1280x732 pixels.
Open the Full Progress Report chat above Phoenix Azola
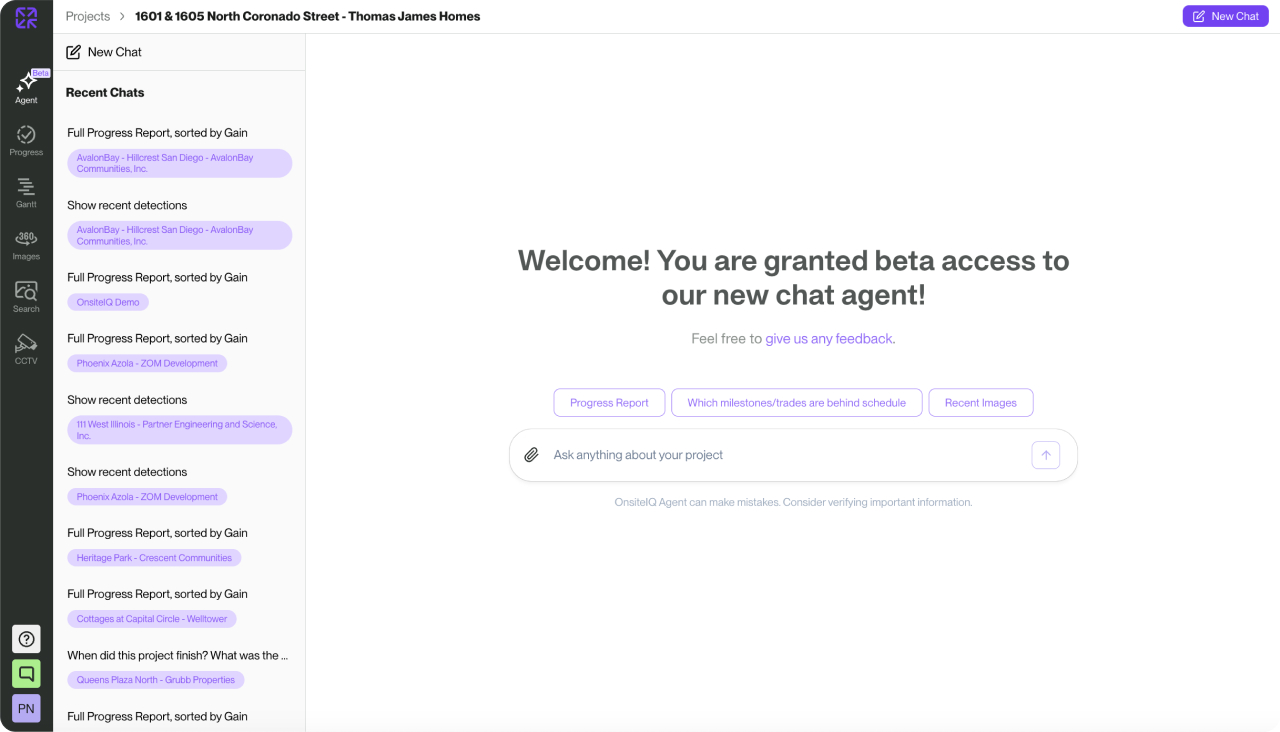pos(157,338)
